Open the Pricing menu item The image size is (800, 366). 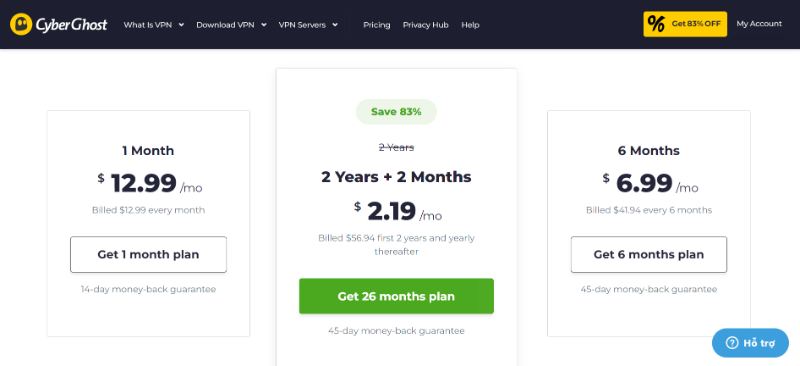click(x=377, y=25)
